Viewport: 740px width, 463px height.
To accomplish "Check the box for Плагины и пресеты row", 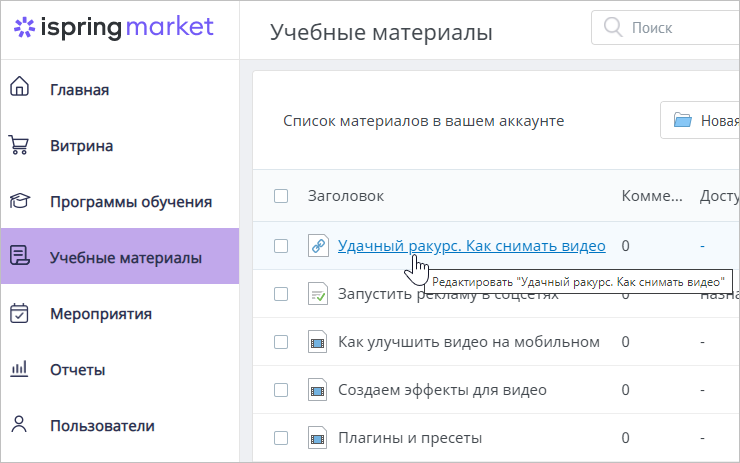I will click(x=281, y=438).
